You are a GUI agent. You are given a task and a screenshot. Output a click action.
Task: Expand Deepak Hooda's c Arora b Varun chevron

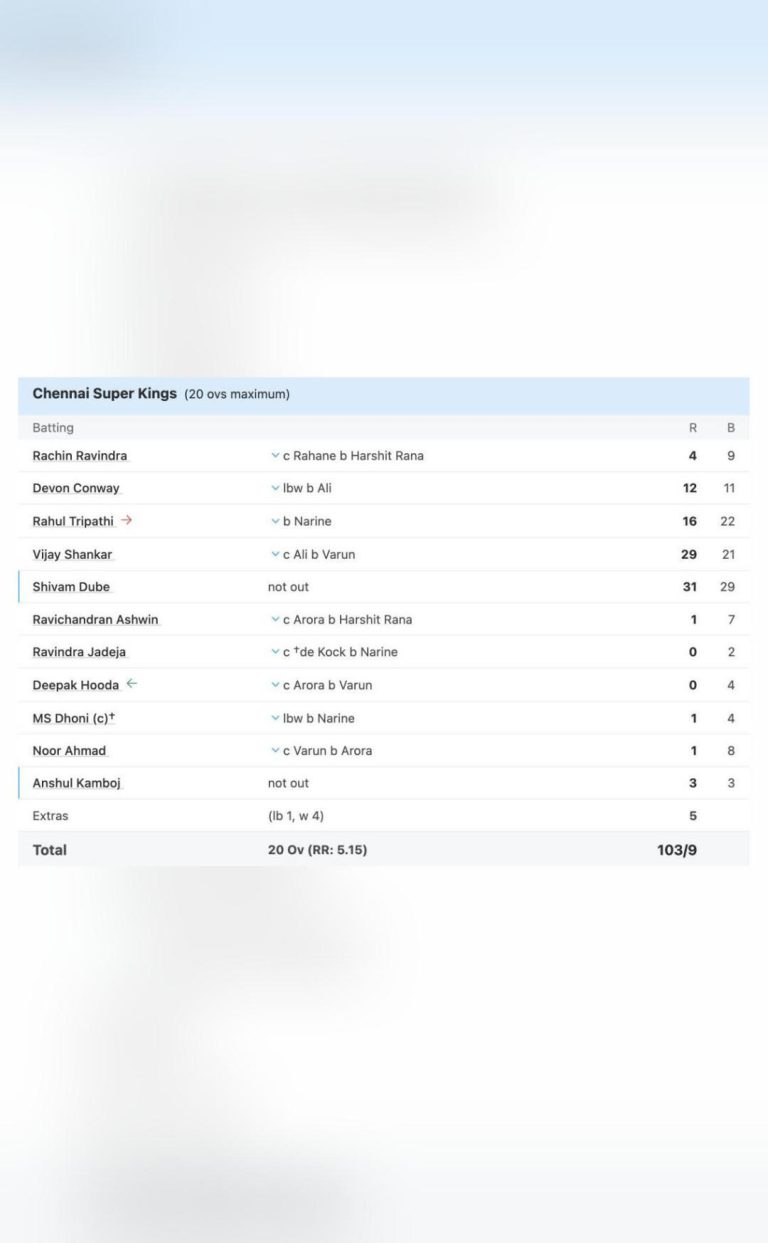(x=275, y=685)
